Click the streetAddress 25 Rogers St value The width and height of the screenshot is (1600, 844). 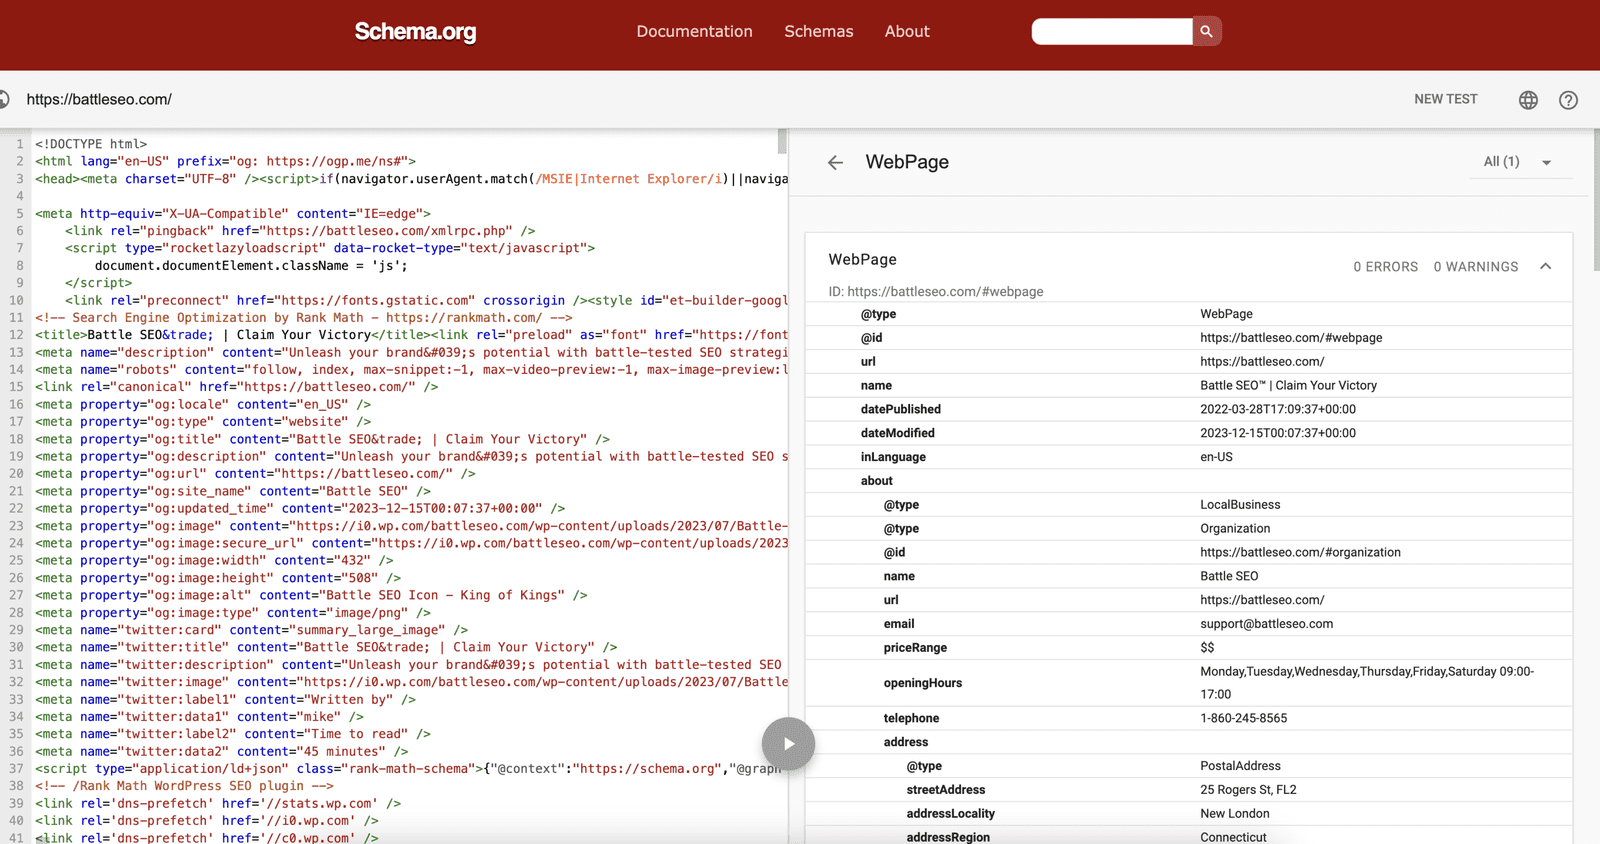coord(1248,790)
